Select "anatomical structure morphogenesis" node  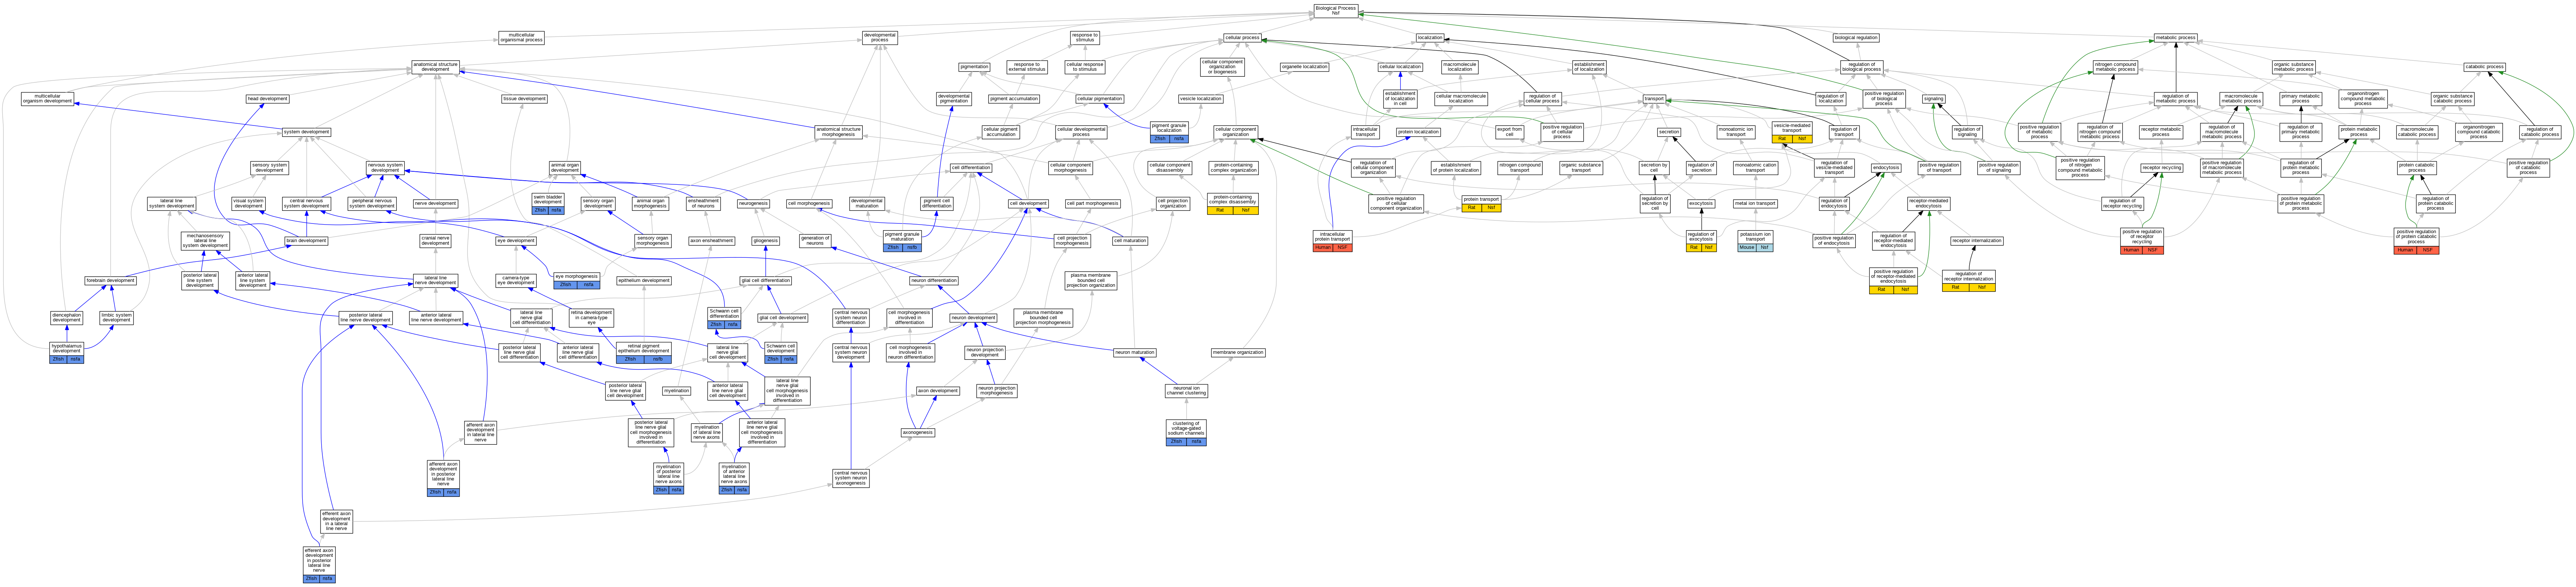[x=838, y=132]
